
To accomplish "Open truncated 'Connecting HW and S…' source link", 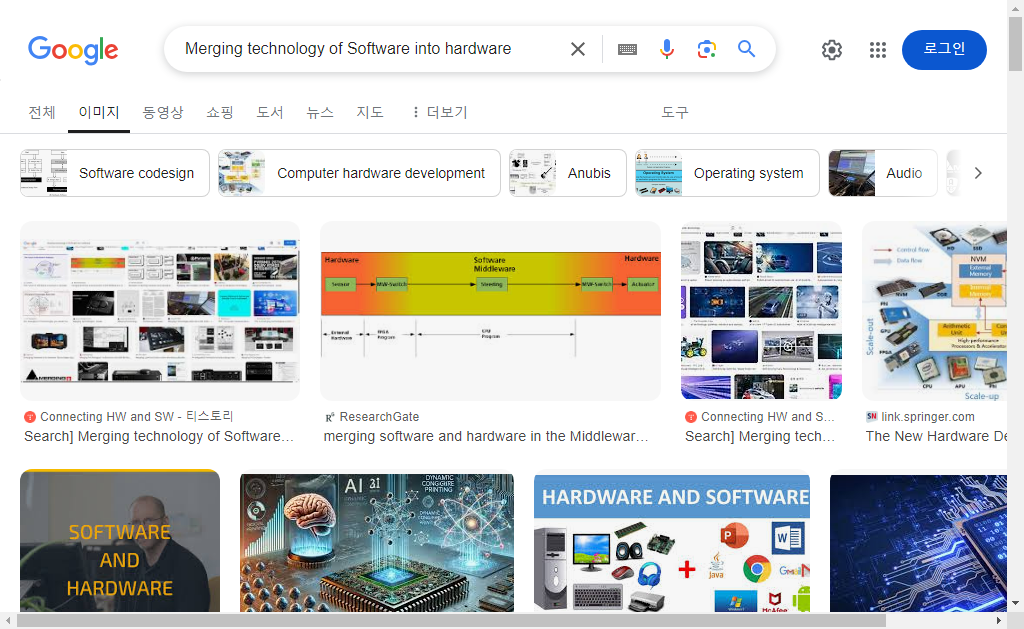I will click(760, 417).
